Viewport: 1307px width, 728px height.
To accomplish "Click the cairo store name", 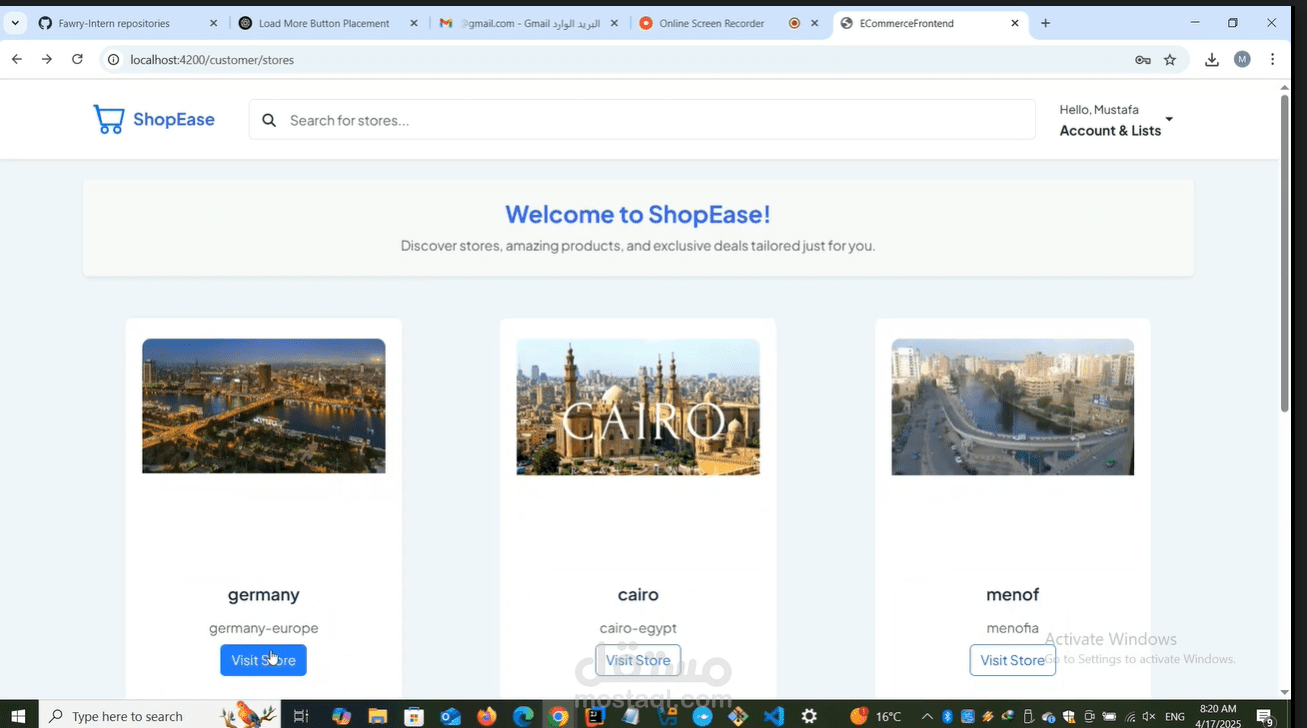I will pos(638,595).
